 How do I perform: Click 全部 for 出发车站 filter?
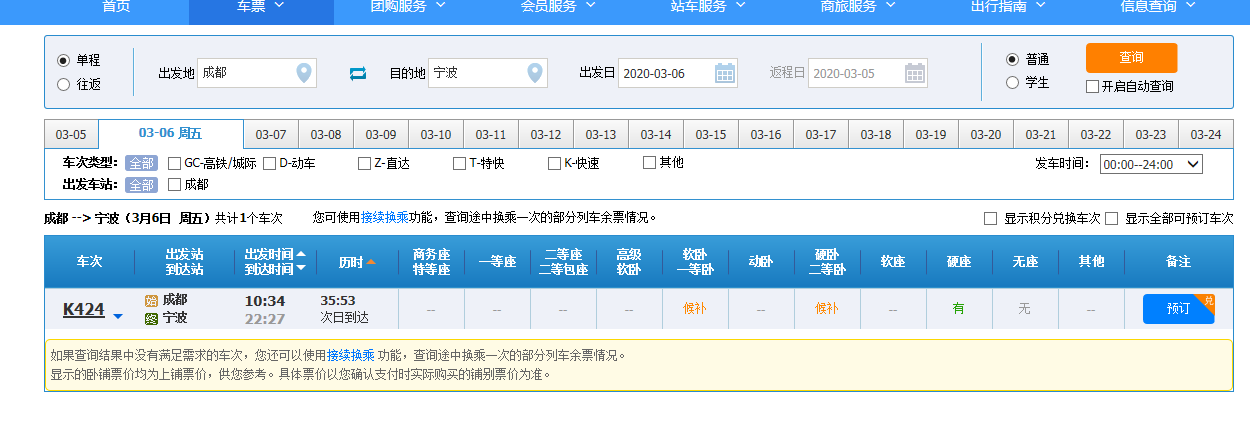pyautogui.click(x=142, y=184)
